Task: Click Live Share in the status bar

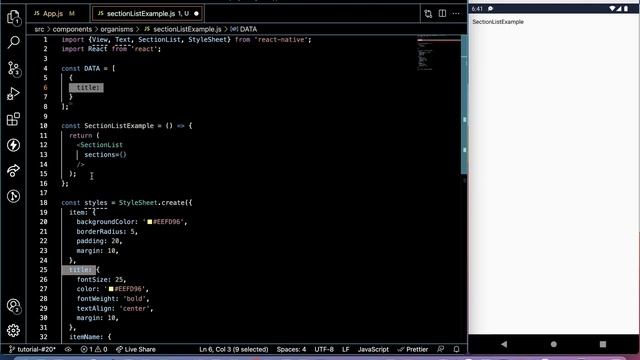Action: tap(136, 349)
